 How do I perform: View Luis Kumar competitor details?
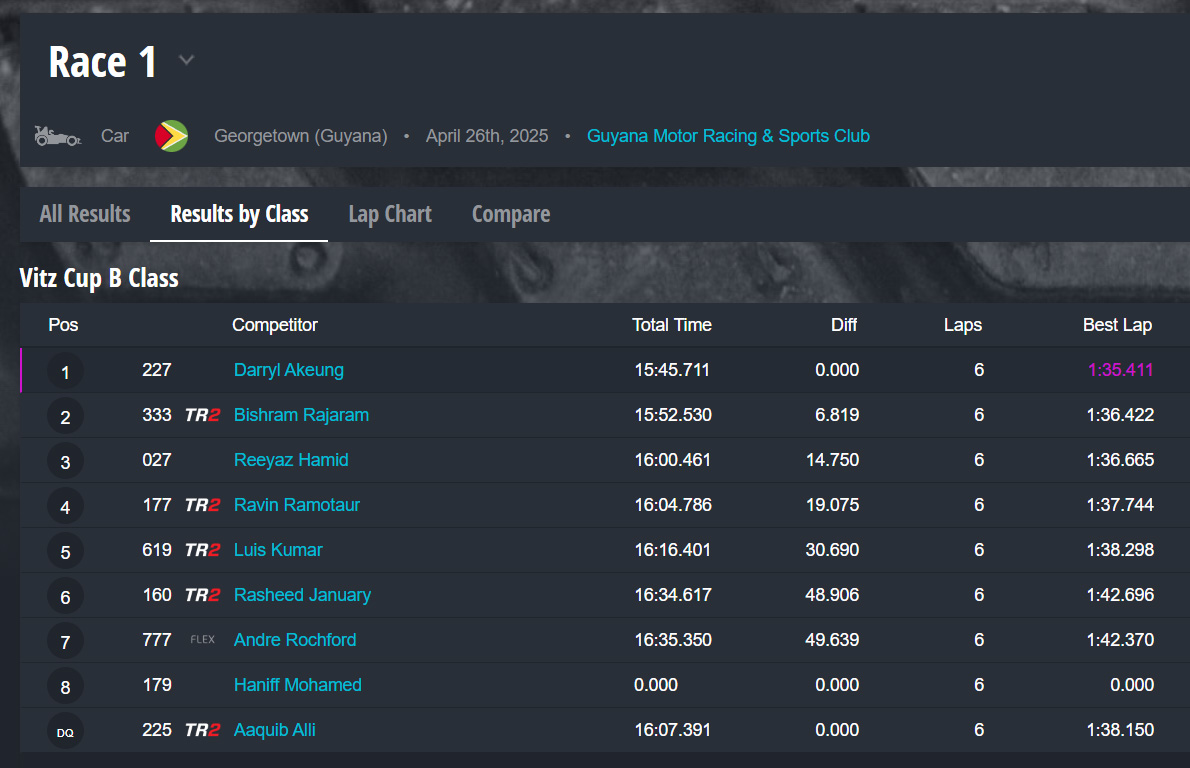click(278, 550)
